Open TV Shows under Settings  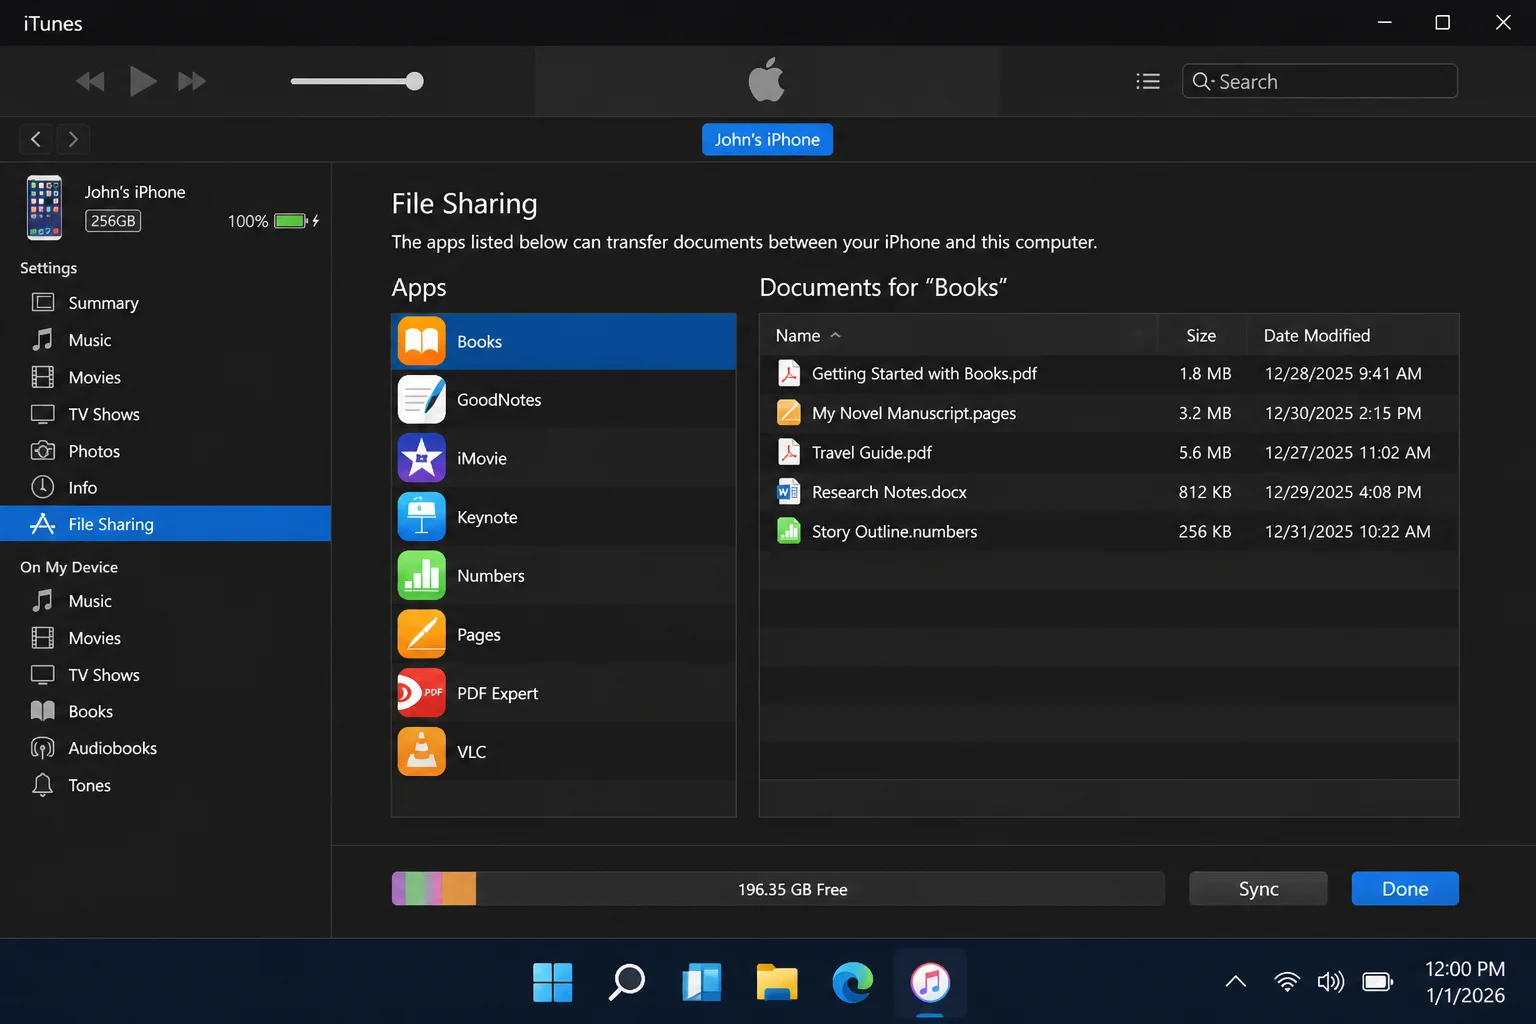click(165, 414)
